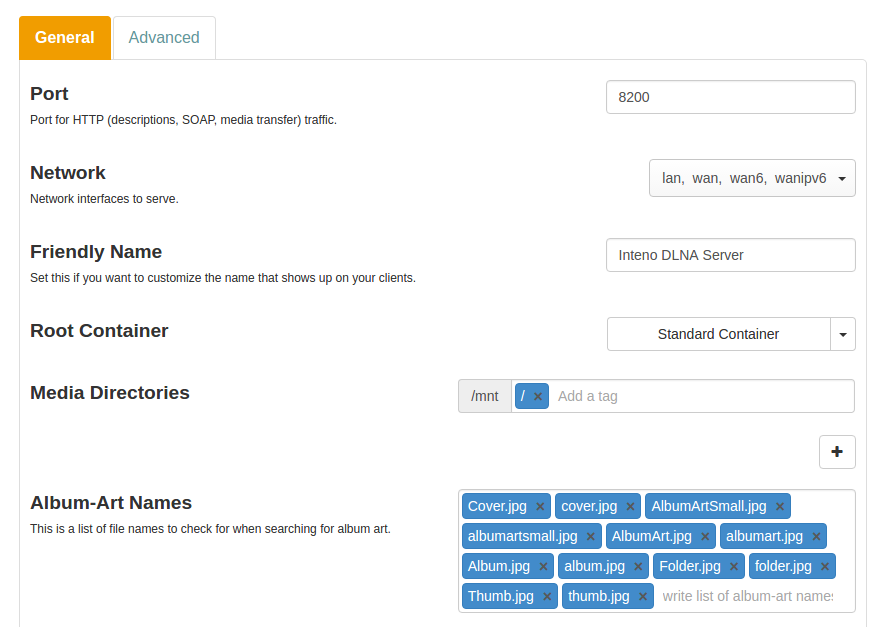Open the Network interfaces dropdown
Screen dimensions: 888x627
(x=752, y=178)
